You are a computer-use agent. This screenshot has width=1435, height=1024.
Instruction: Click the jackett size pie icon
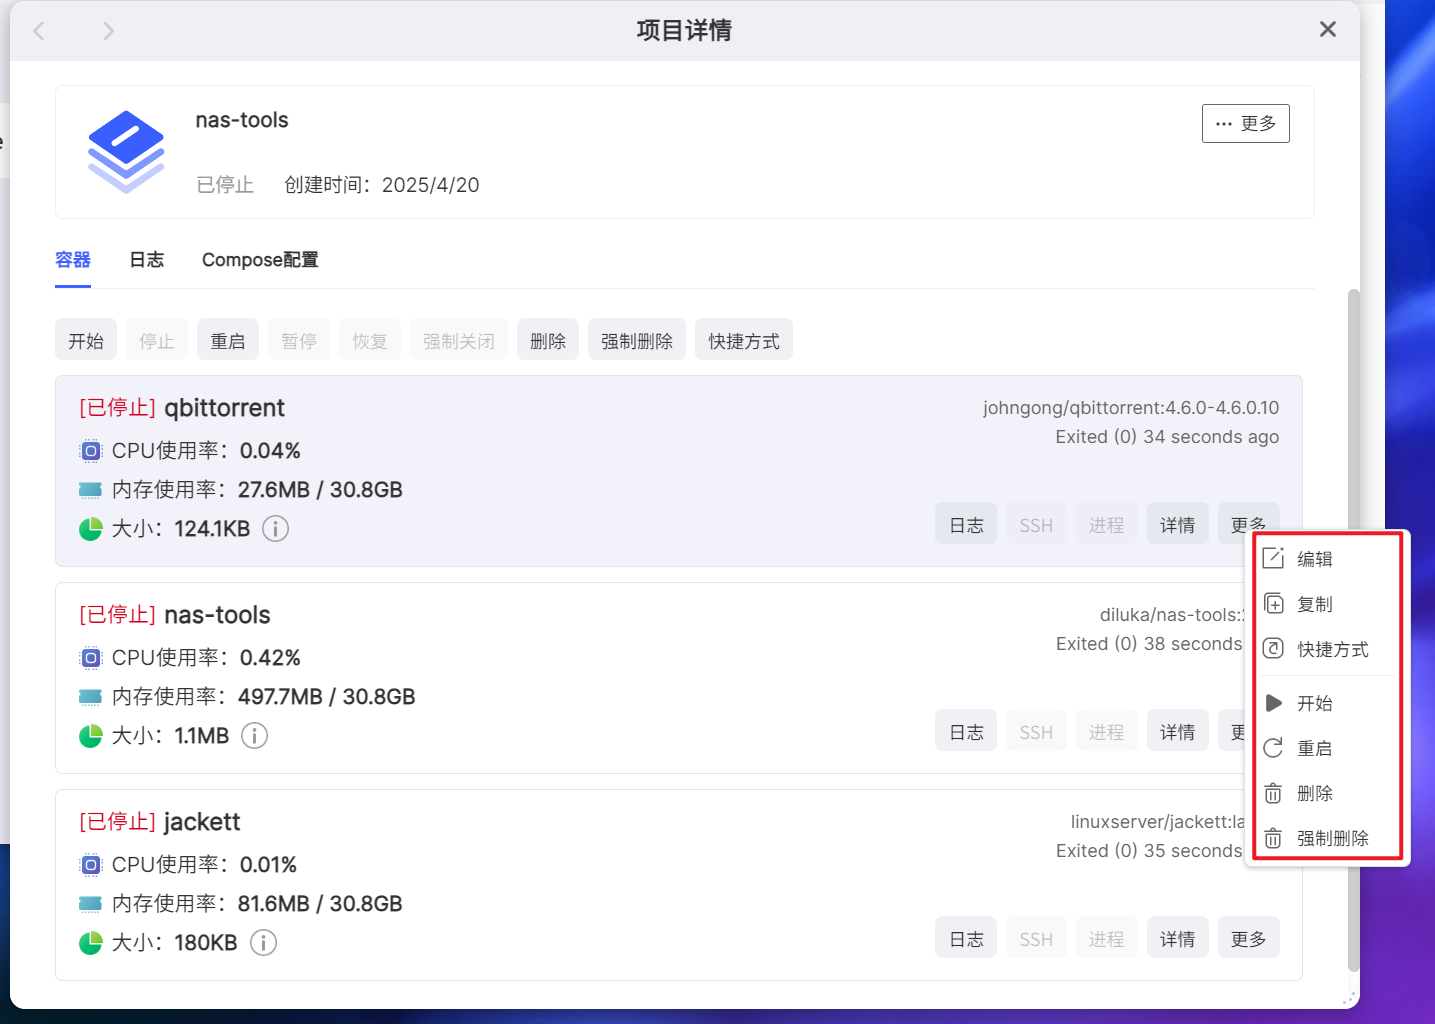tap(91, 943)
